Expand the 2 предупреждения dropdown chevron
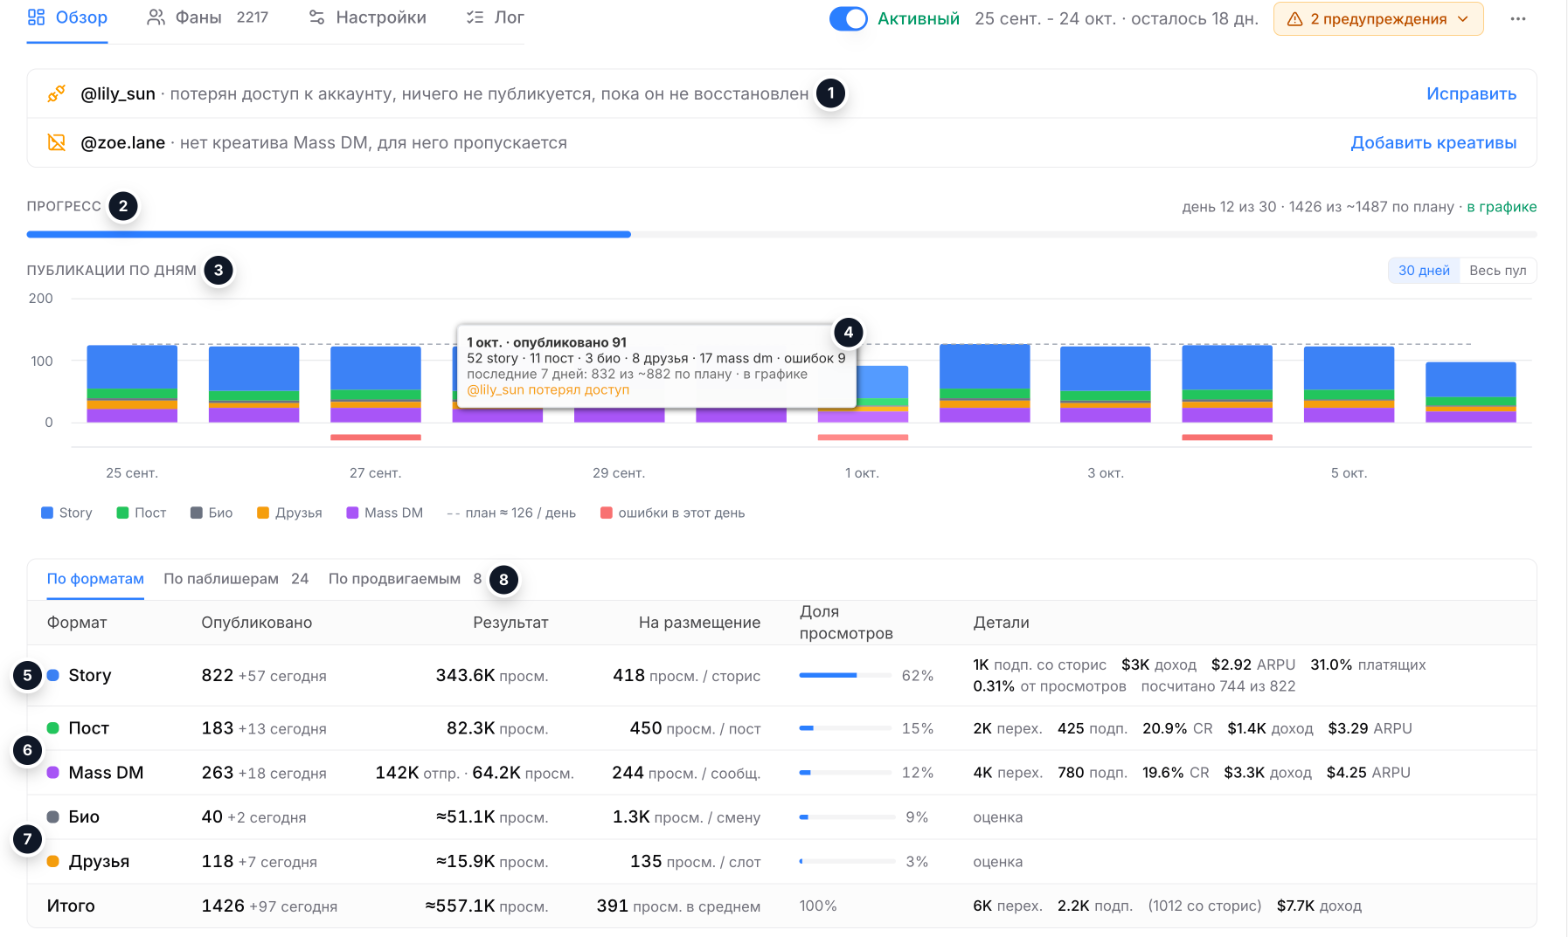 pos(1463,19)
